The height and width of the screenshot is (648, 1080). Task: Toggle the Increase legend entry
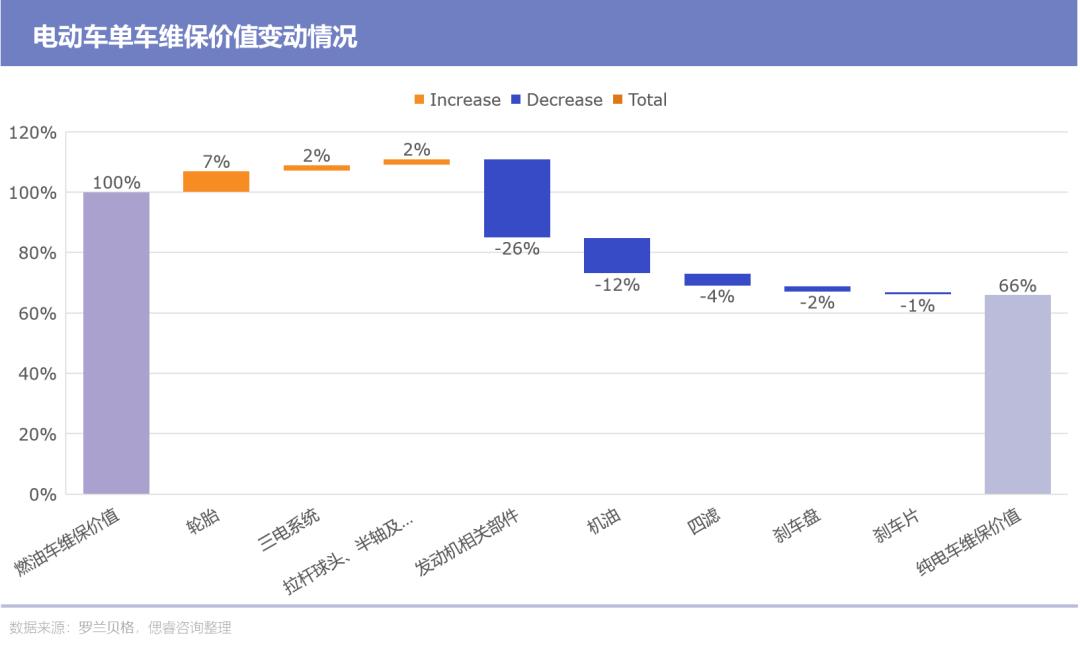[464, 100]
